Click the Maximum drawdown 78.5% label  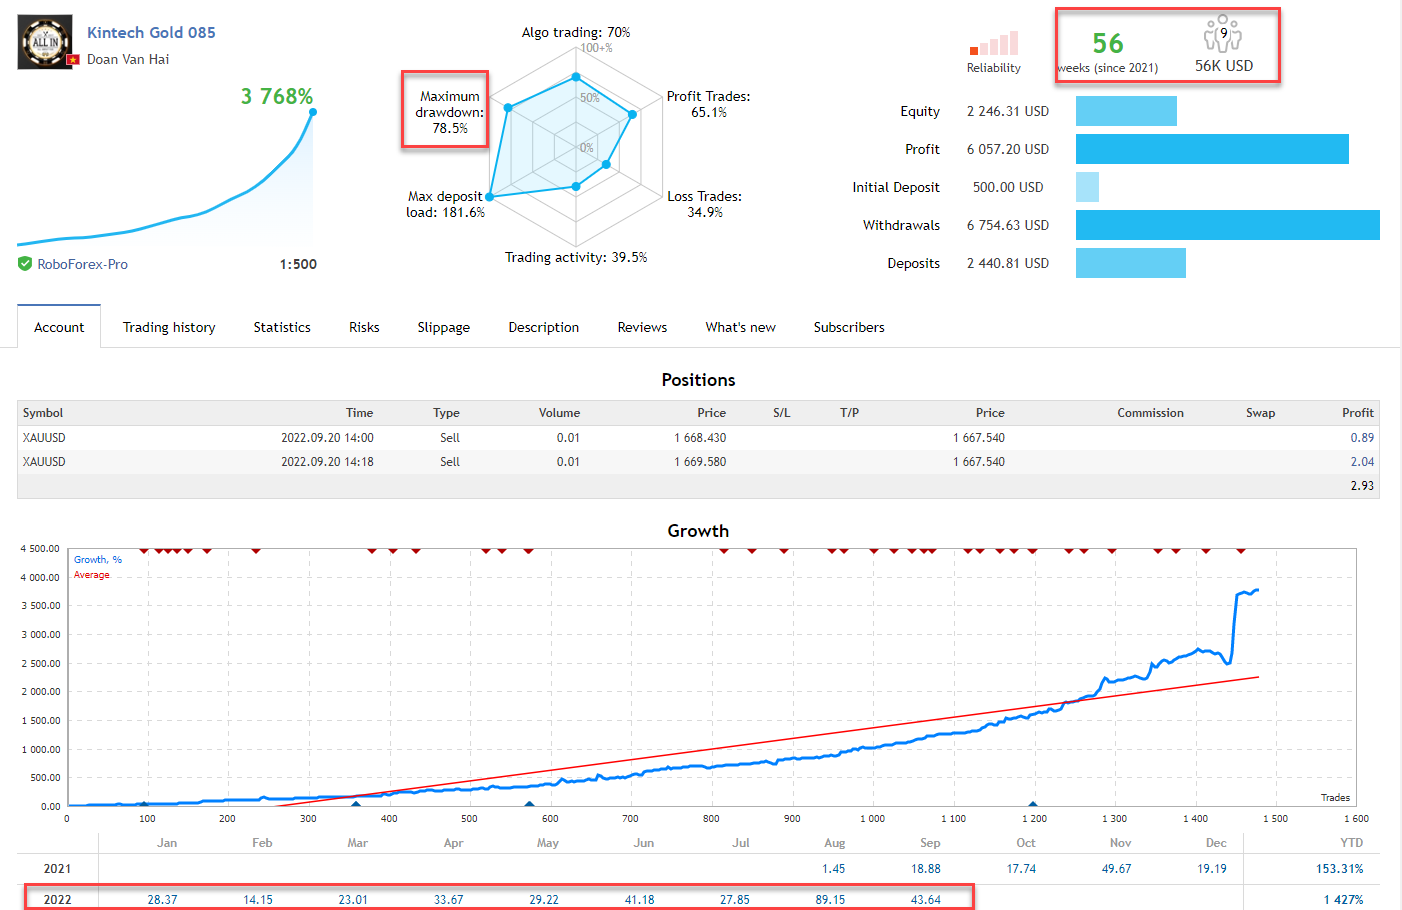(x=449, y=112)
